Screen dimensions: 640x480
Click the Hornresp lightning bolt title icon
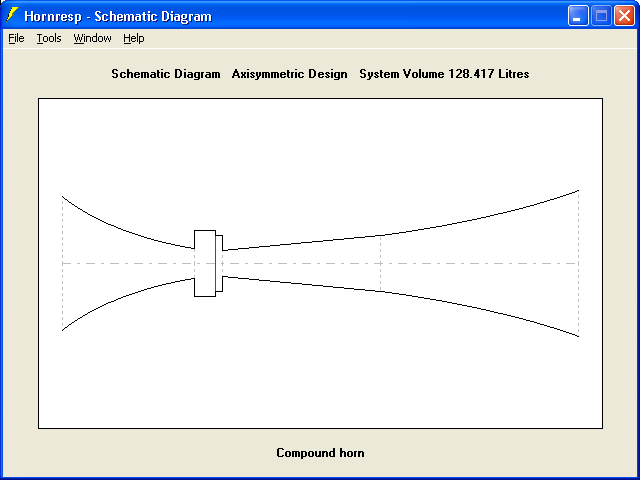pyautogui.click(x=12, y=16)
